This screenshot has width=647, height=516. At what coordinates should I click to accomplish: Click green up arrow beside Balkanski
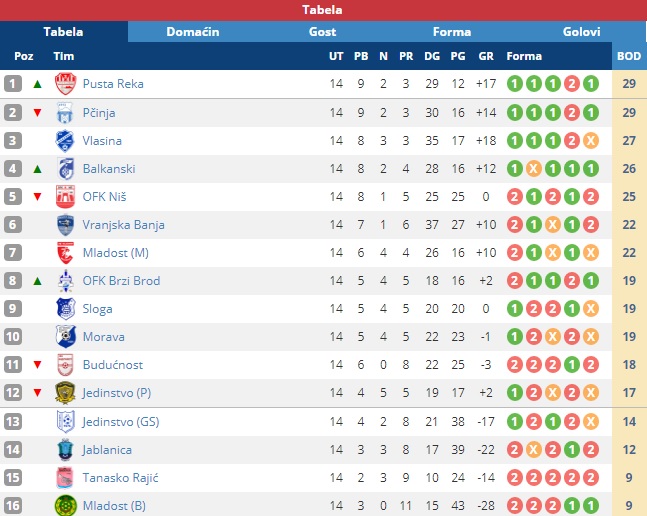tap(38, 169)
